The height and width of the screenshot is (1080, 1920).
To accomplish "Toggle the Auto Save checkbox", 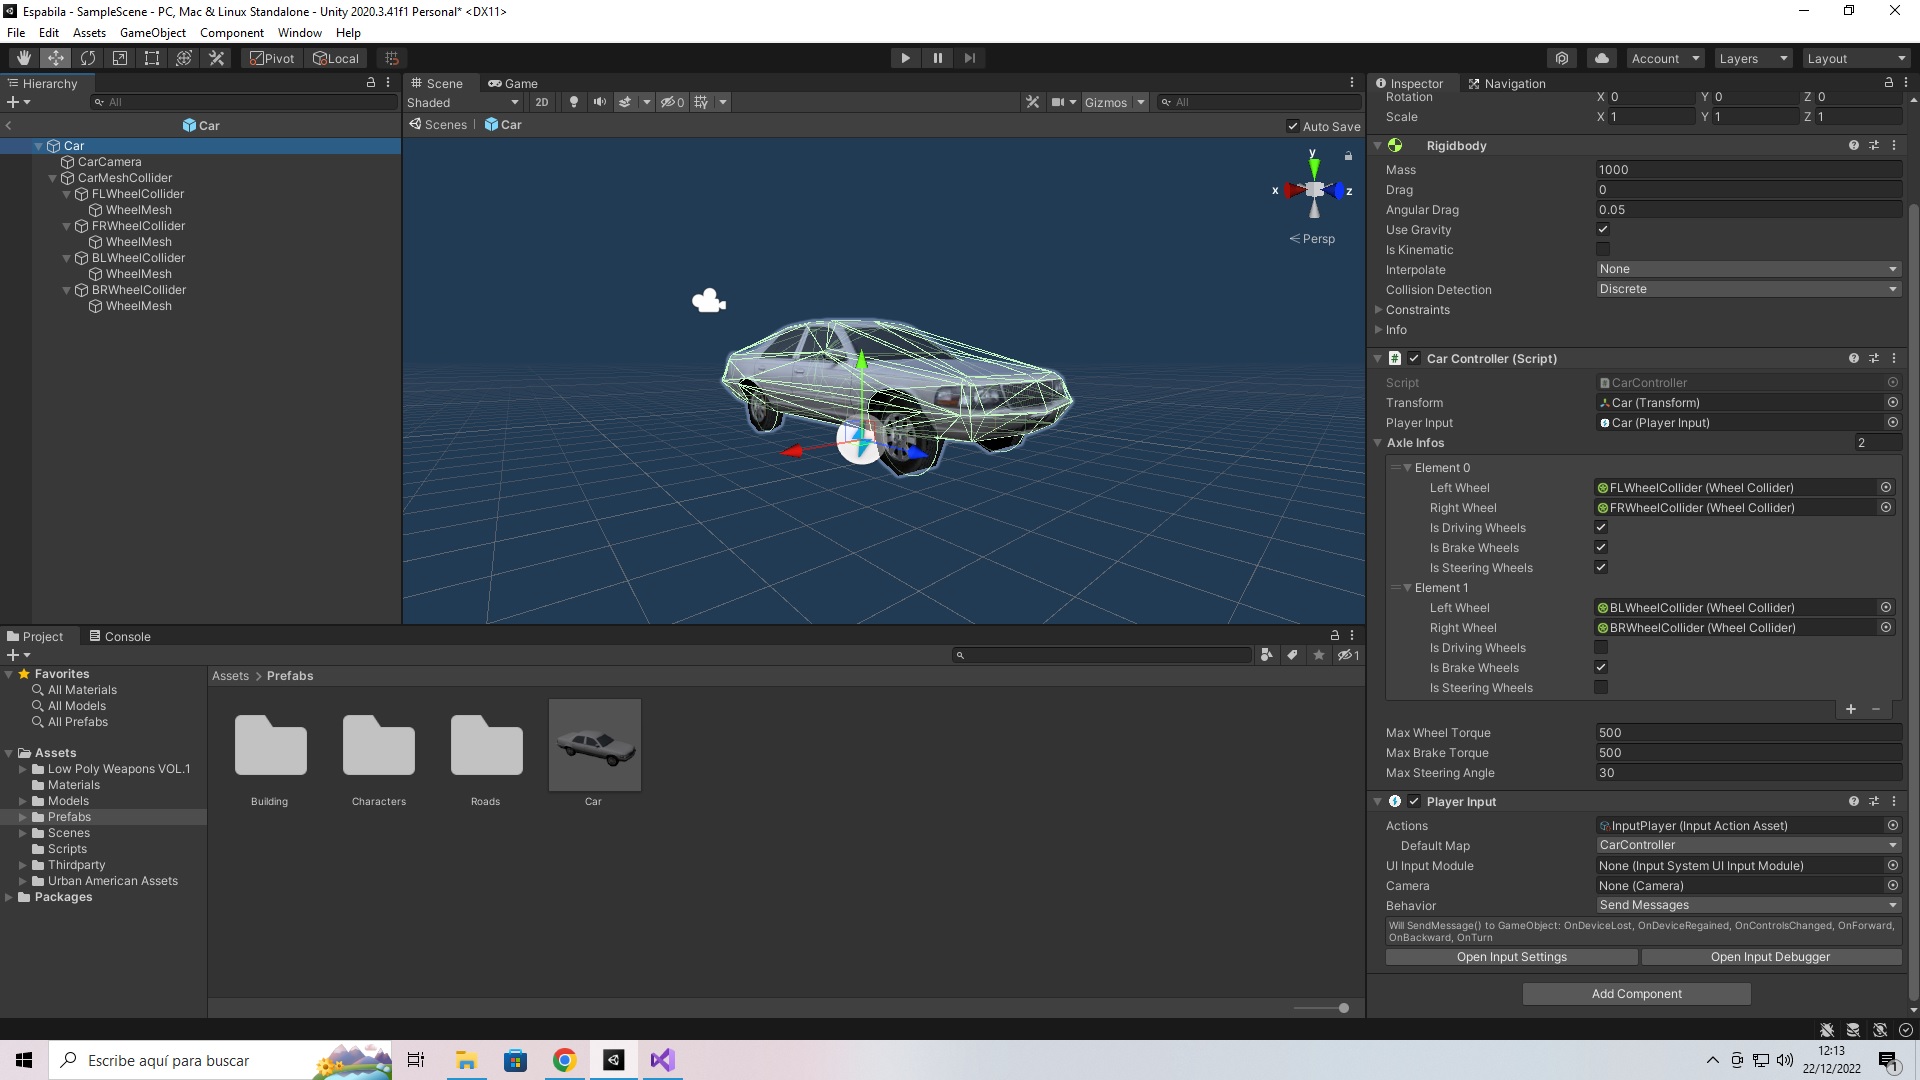I will (1293, 126).
